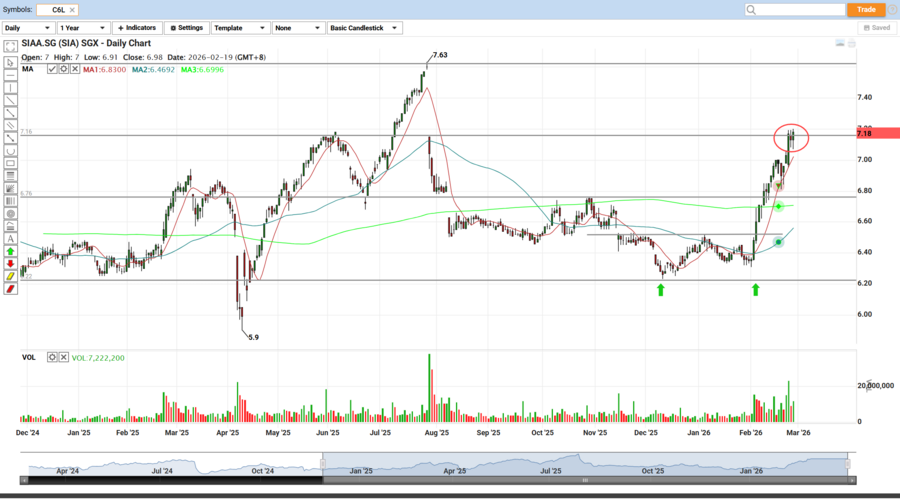Remove the MA indicator
Image resolution: width=900 pixels, height=499 pixels.
tap(74, 68)
